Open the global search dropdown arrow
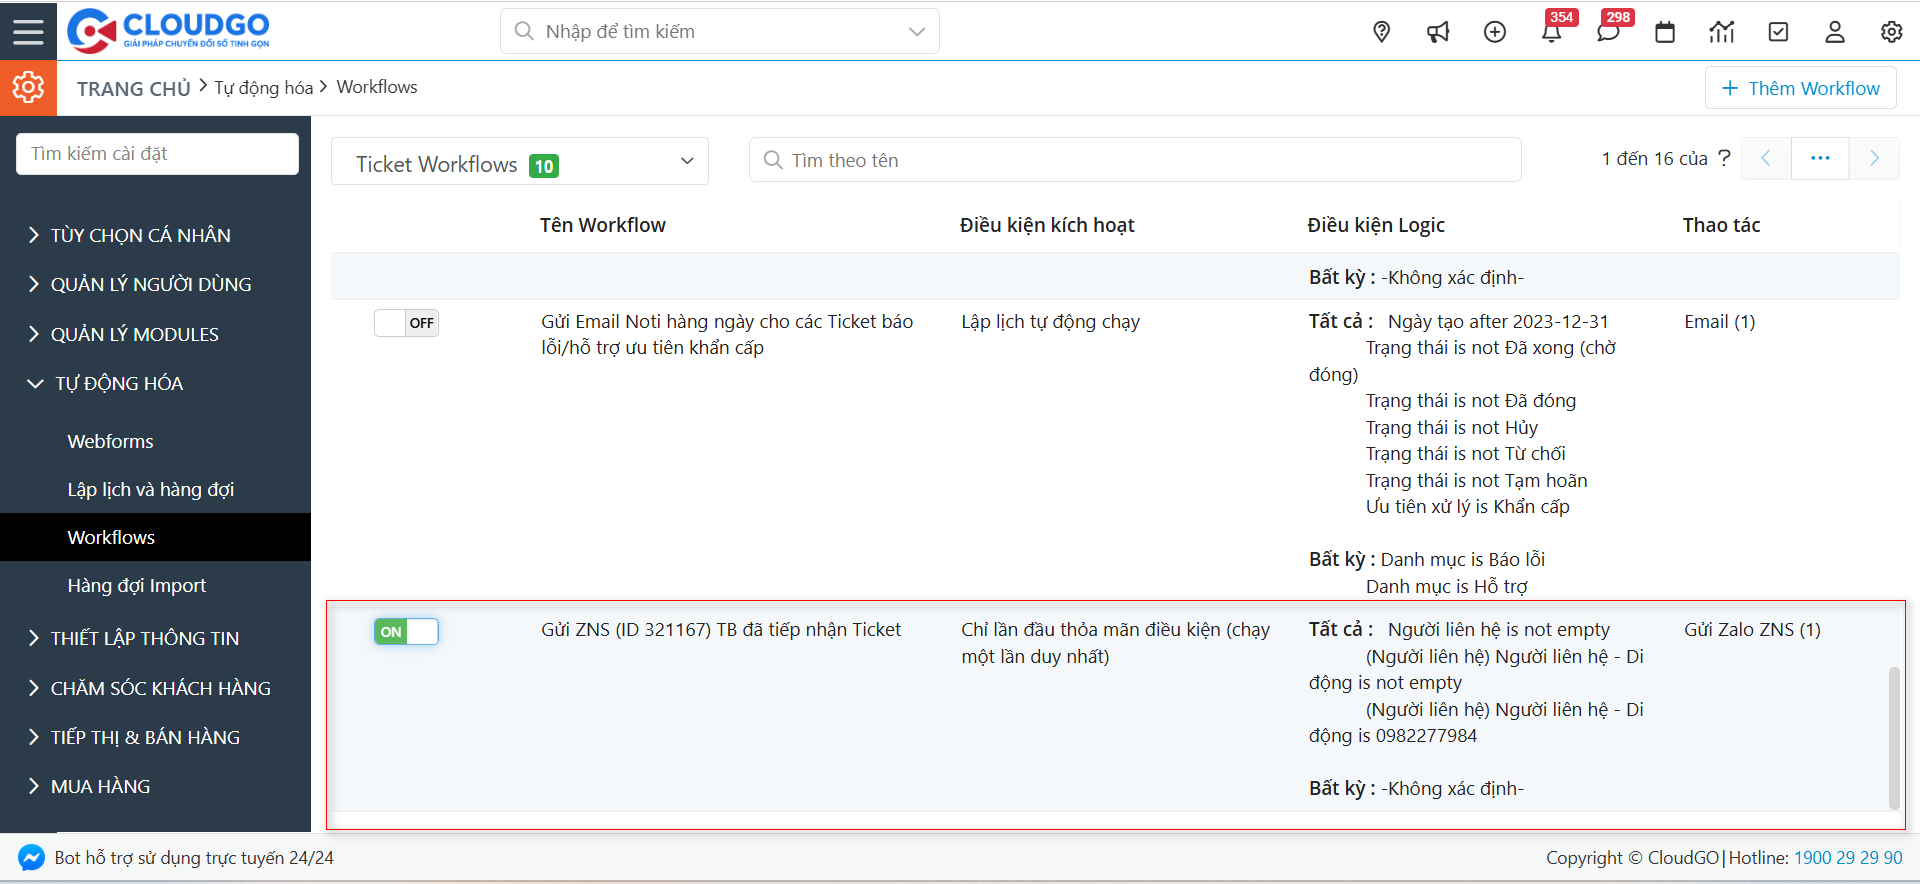Viewport: 1920px width, 884px height. click(x=916, y=31)
